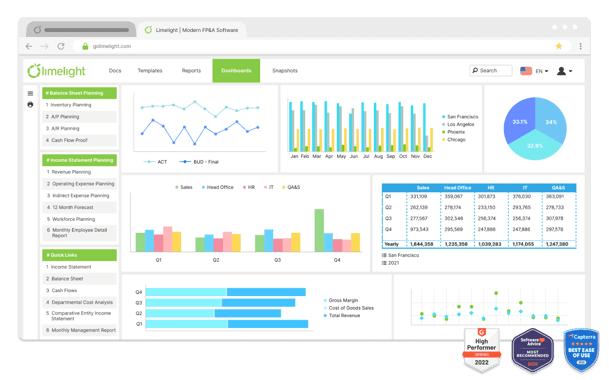Click the search magnifier icon
Image resolution: width=609 pixels, height=380 pixels.
pyautogui.click(x=475, y=70)
